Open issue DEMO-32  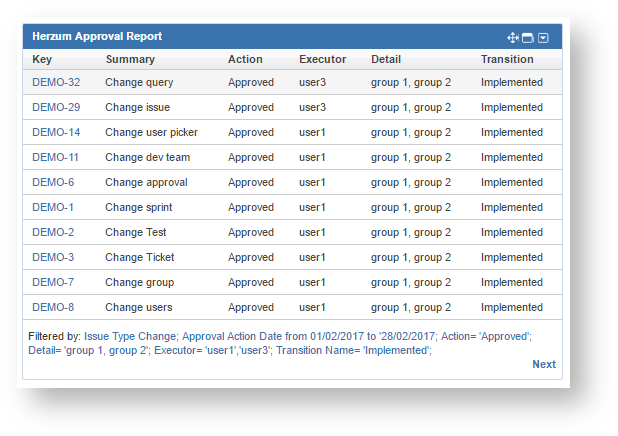56,82
